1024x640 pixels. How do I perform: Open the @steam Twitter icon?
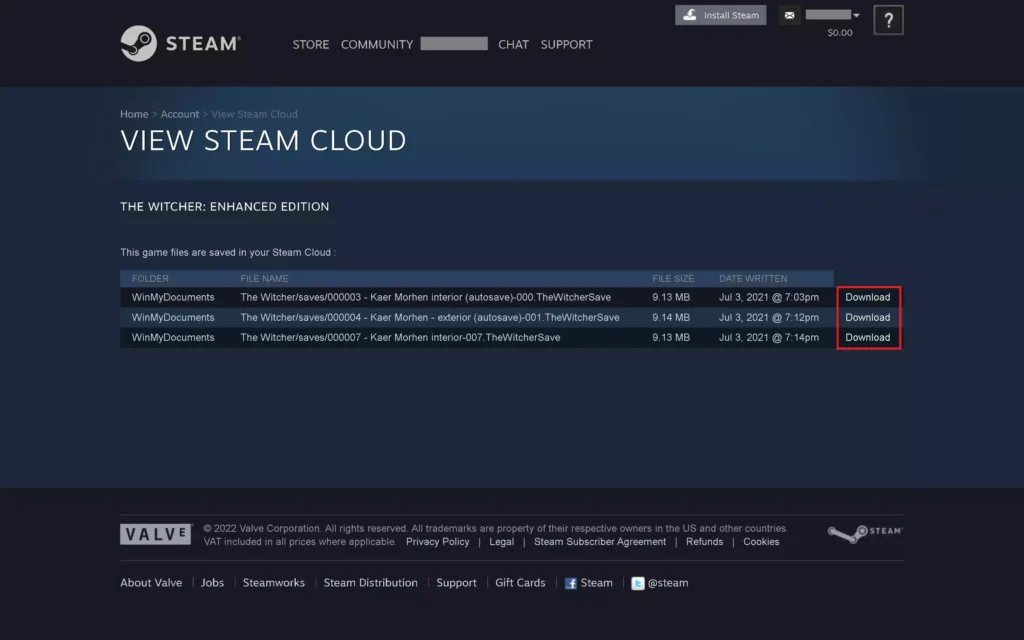[x=637, y=583]
